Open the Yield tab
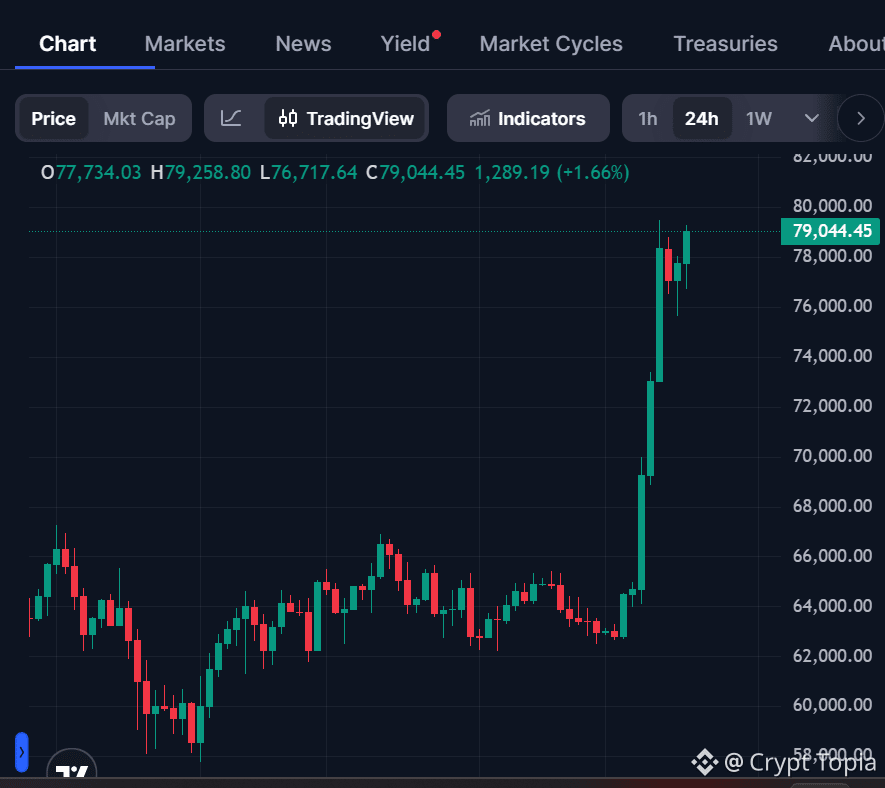 pos(405,44)
